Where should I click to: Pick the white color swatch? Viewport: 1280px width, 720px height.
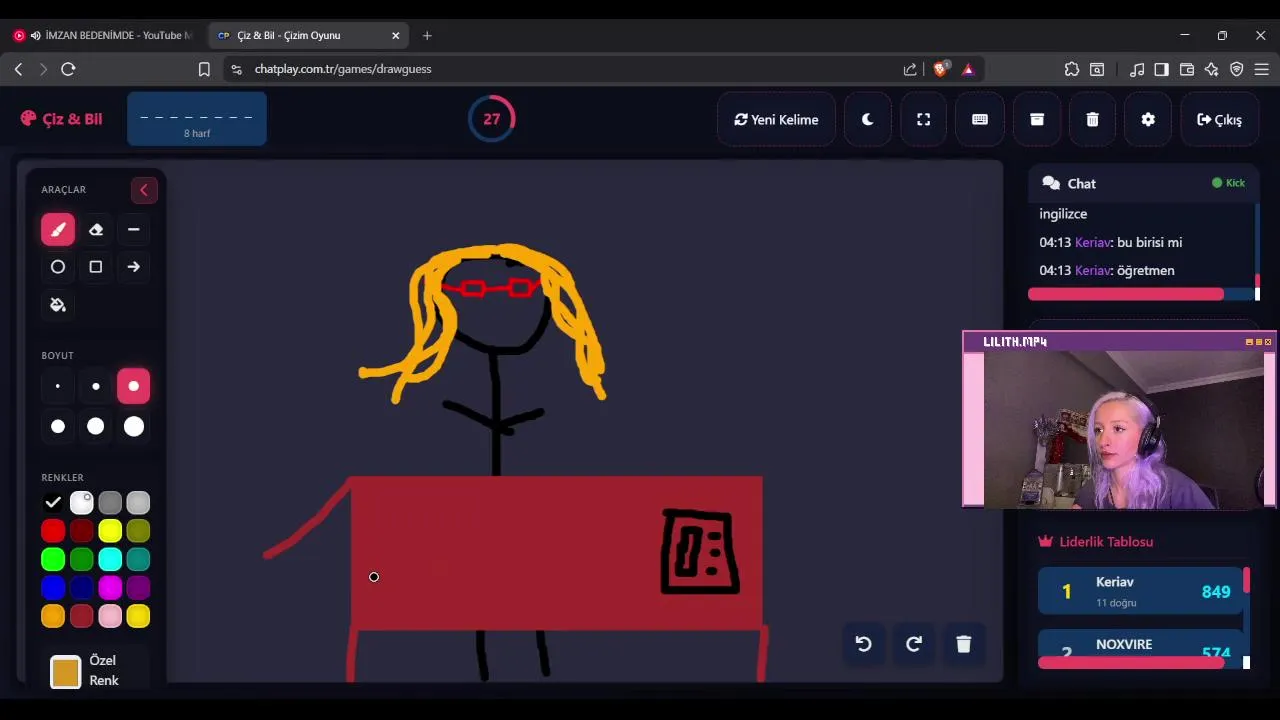tap(82, 502)
